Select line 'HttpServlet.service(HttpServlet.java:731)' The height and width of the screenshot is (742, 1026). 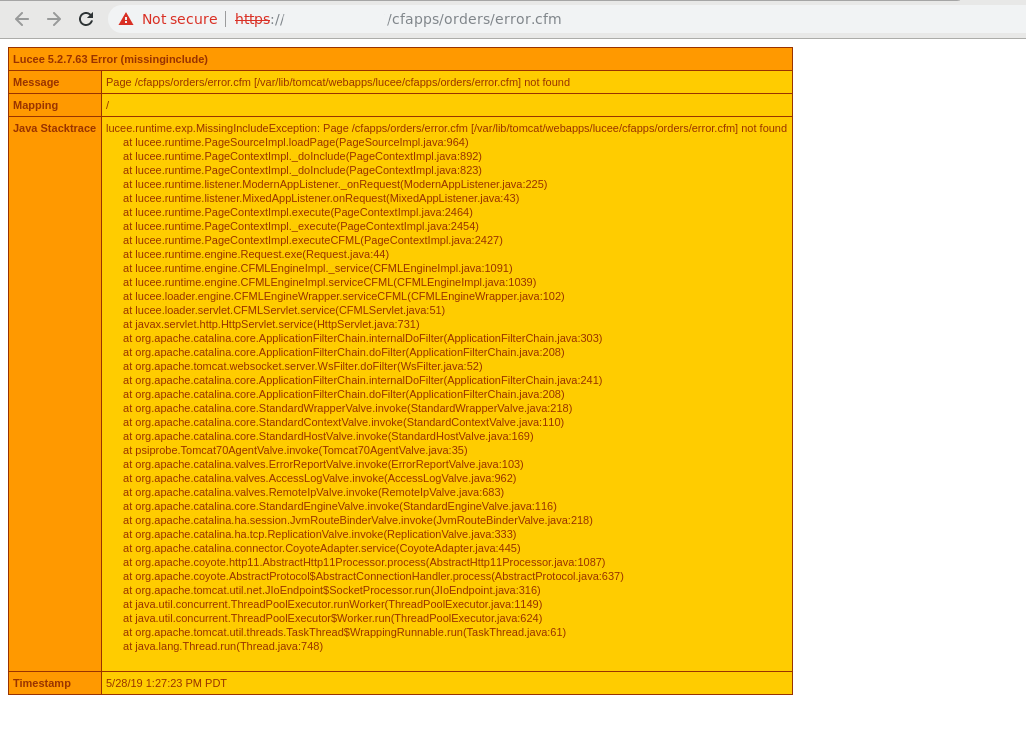tap(271, 324)
